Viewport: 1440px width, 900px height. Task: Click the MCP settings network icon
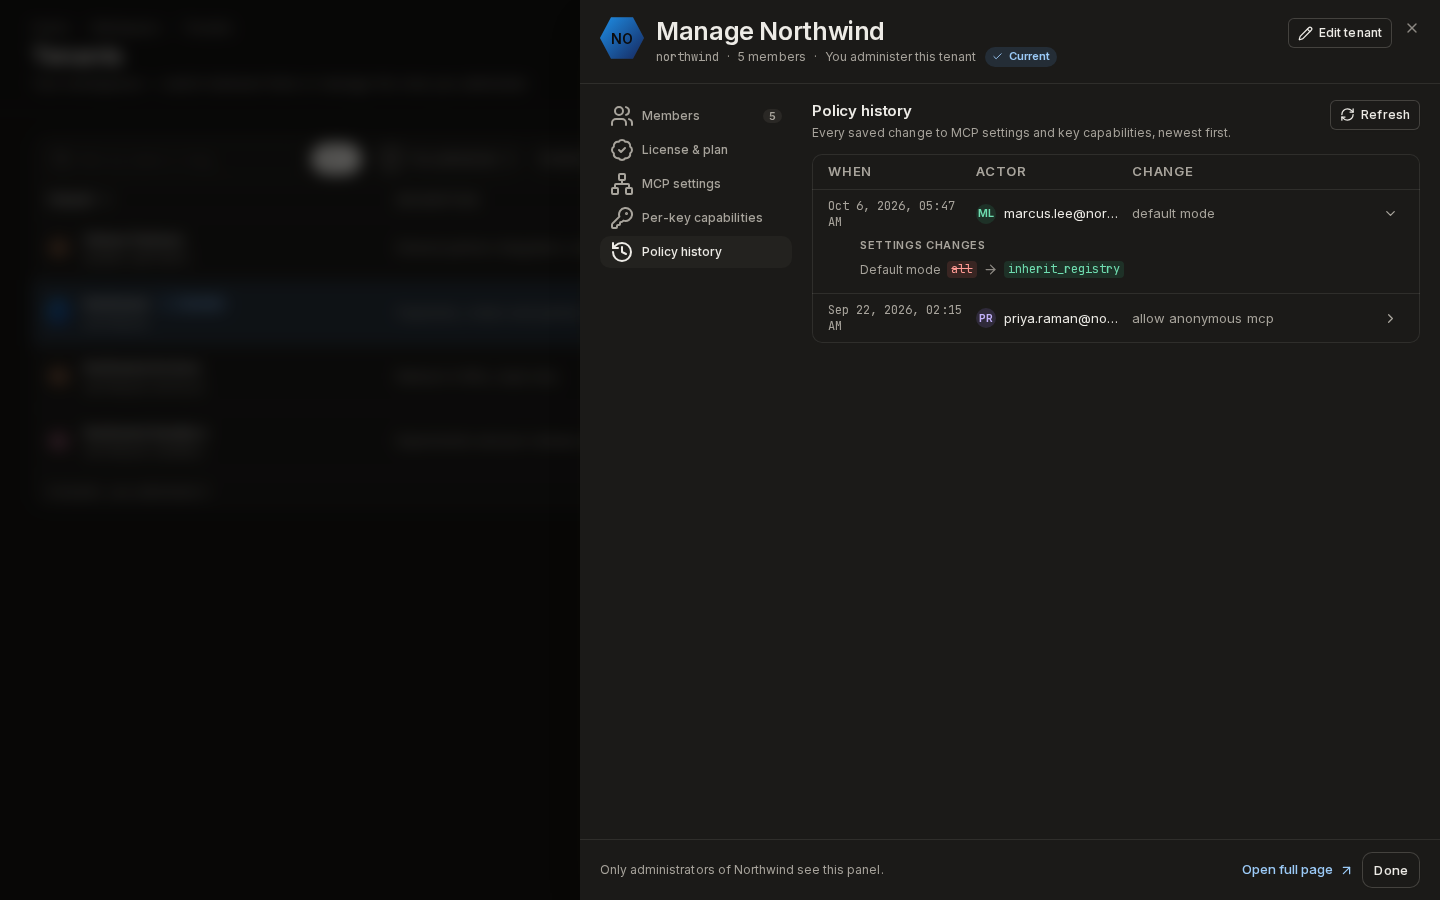tap(622, 184)
